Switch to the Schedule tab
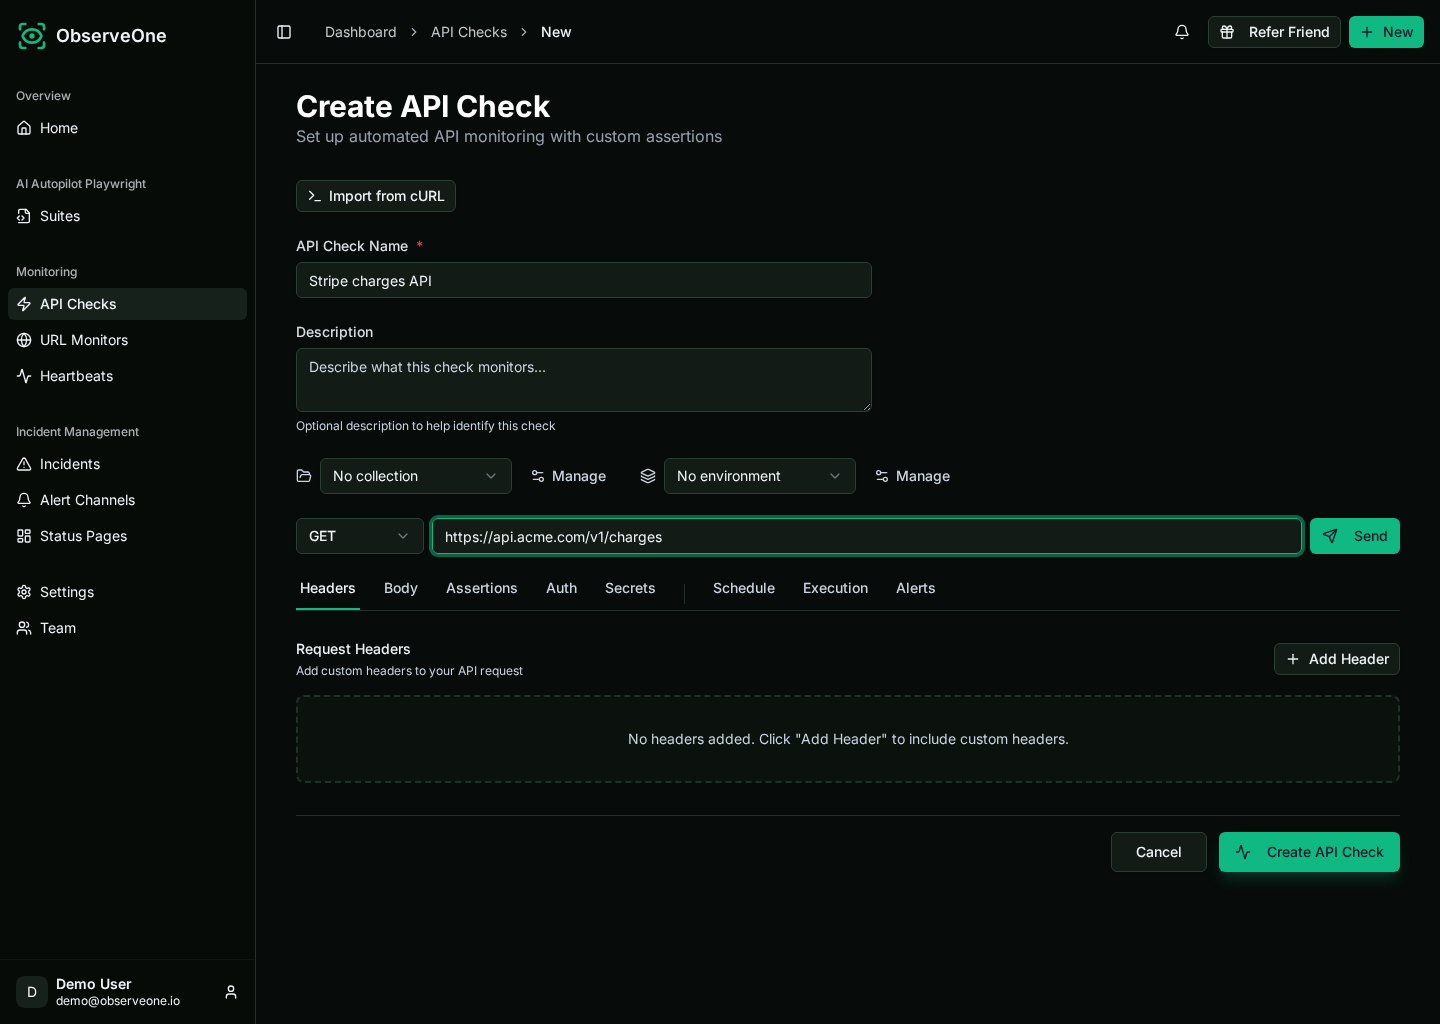 click(x=744, y=588)
